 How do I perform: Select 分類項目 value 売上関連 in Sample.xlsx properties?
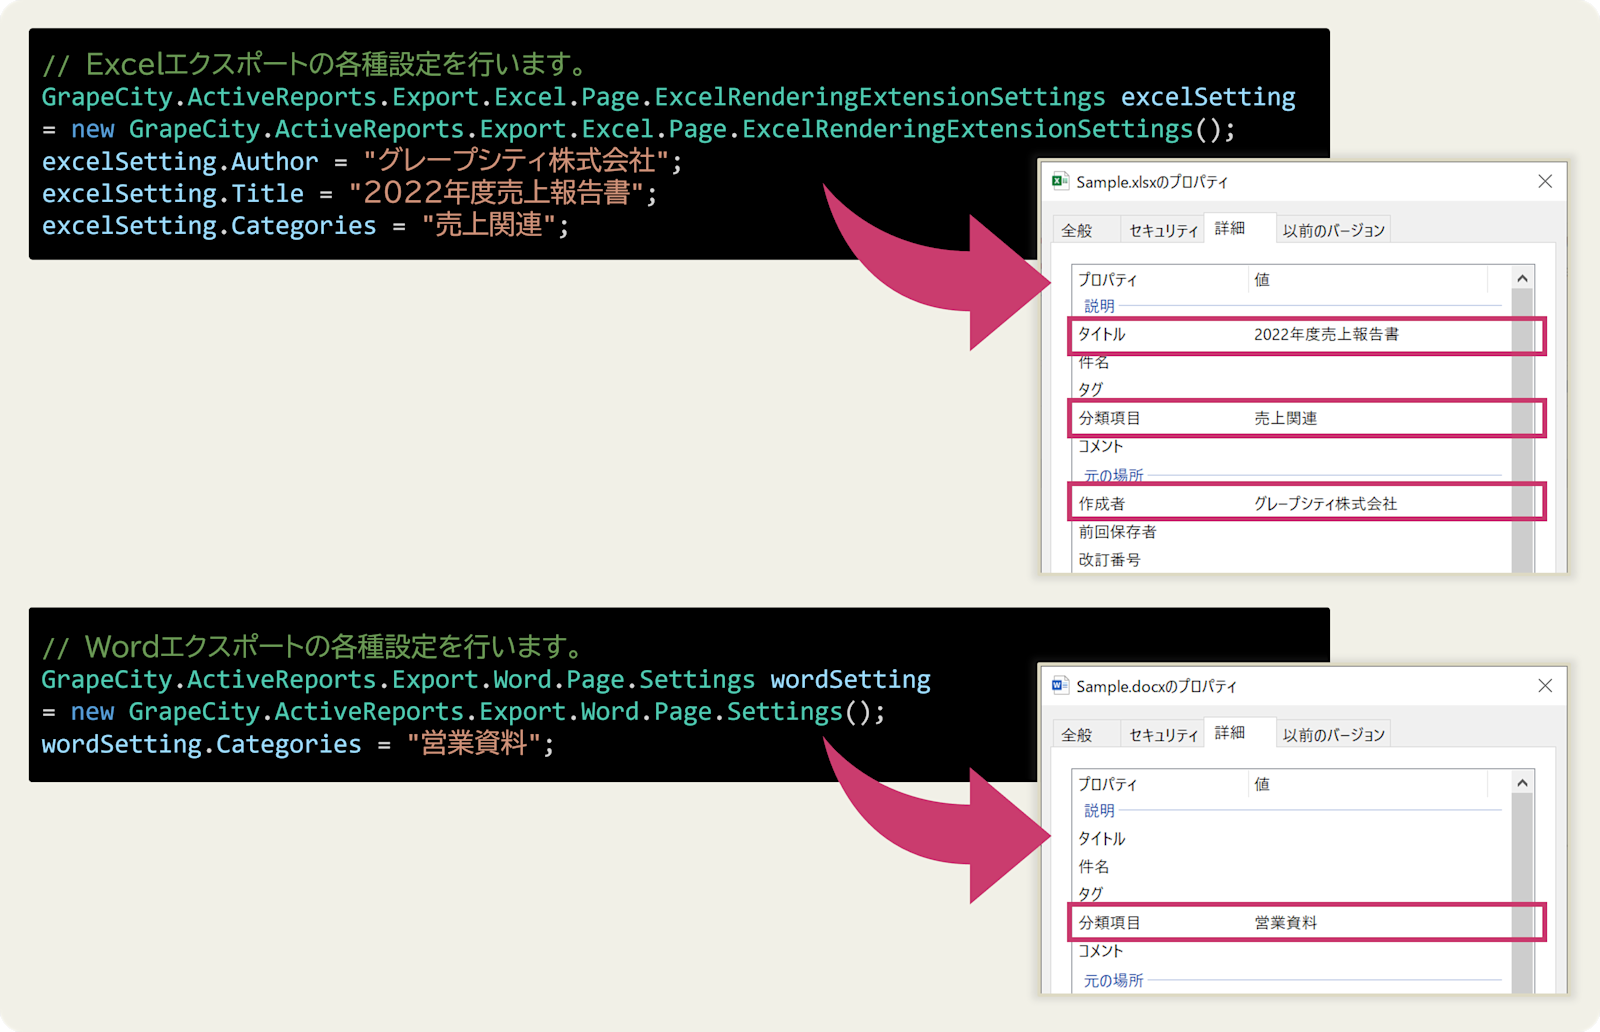tap(1286, 418)
